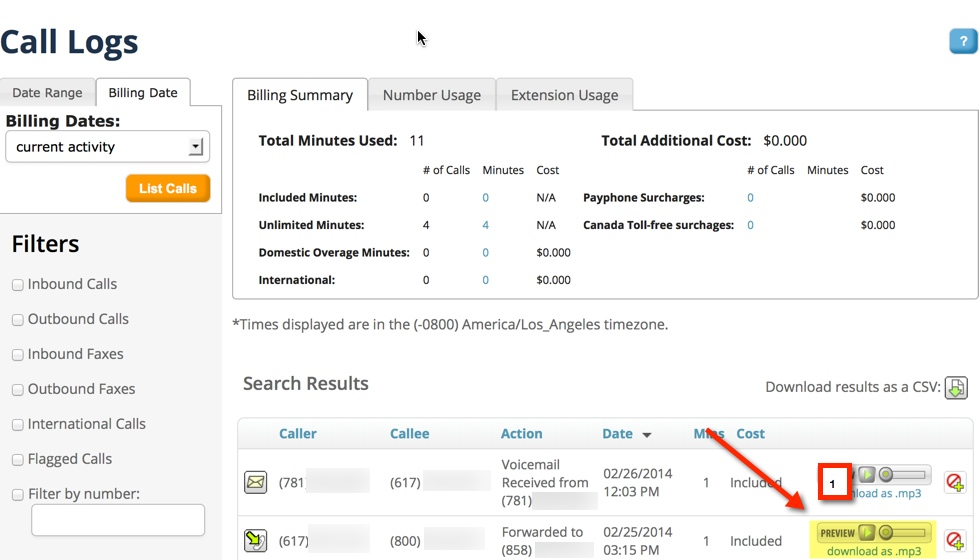
Task: Sort search results by Caller column
Action: (x=297, y=434)
